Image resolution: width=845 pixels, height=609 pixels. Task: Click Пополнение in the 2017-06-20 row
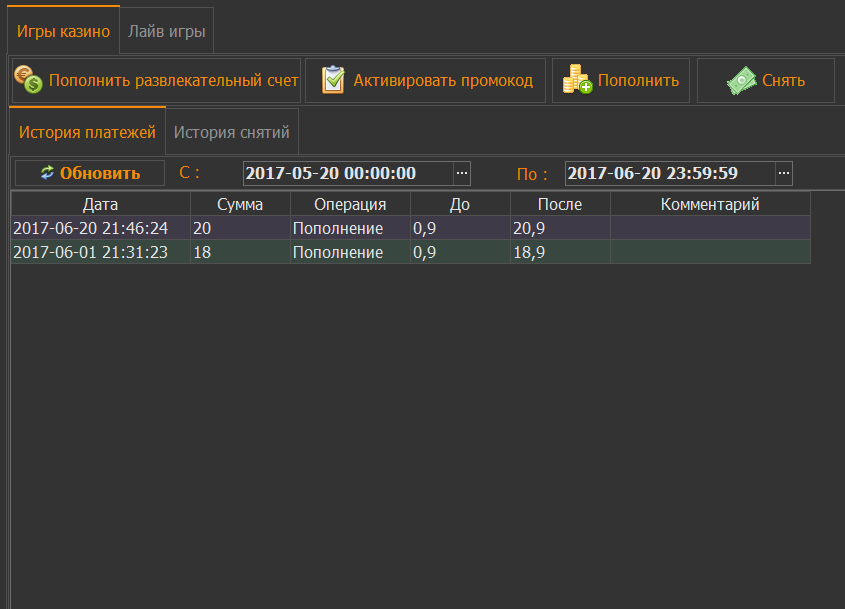[350, 228]
